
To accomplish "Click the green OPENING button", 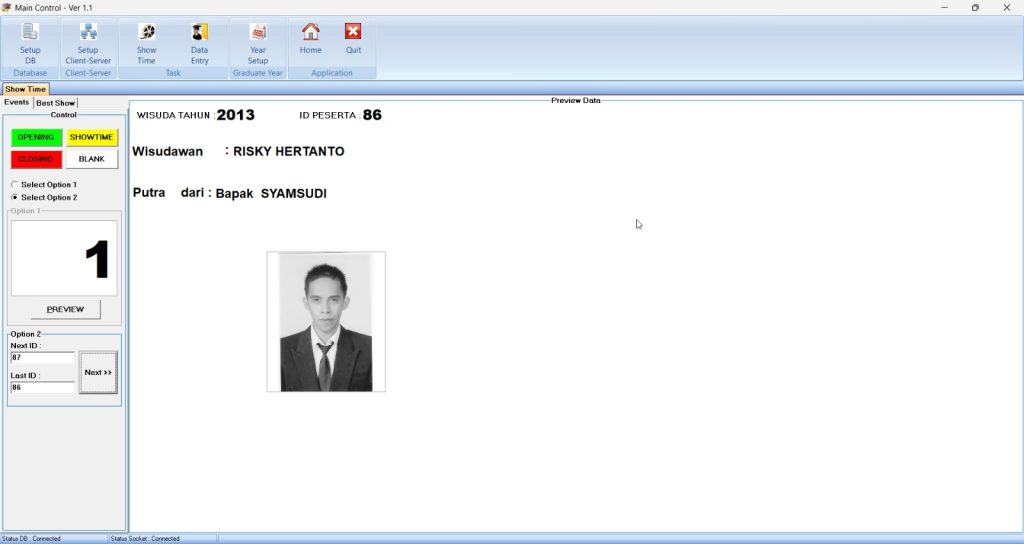I will click(36, 137).
